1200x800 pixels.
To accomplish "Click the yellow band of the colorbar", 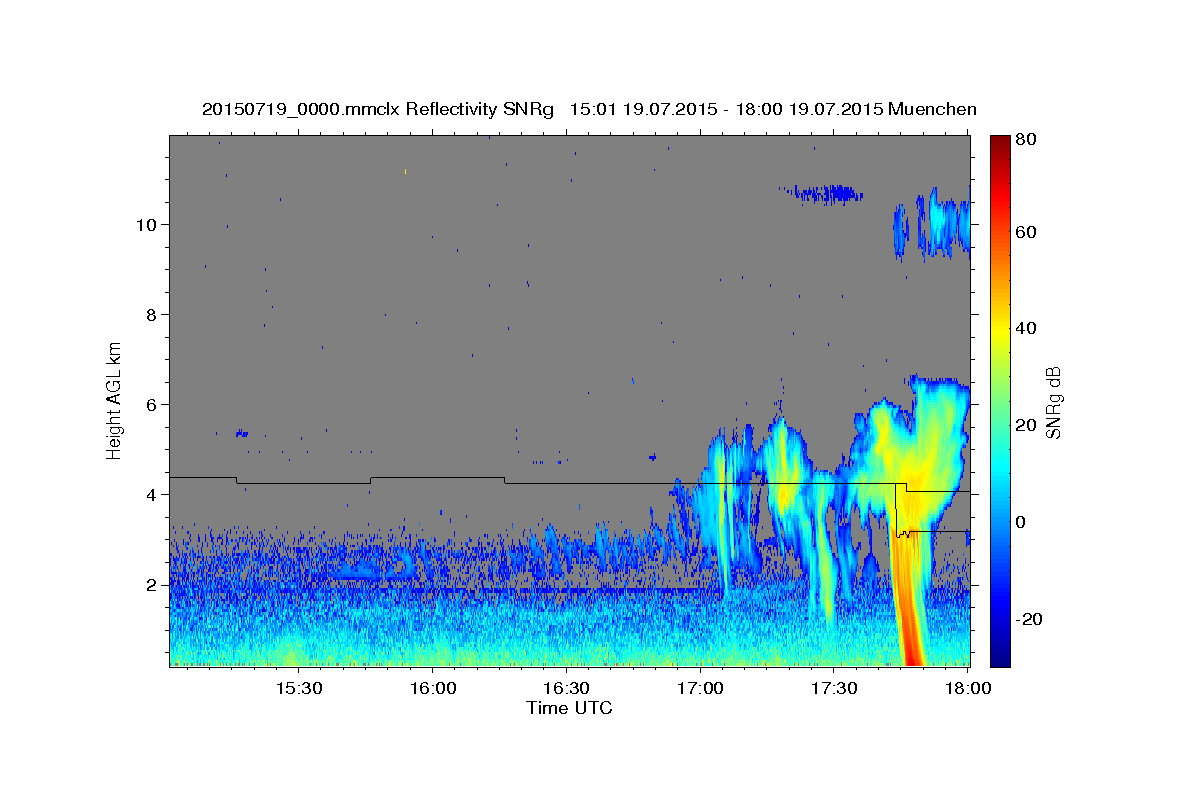I will pos(999,330).
